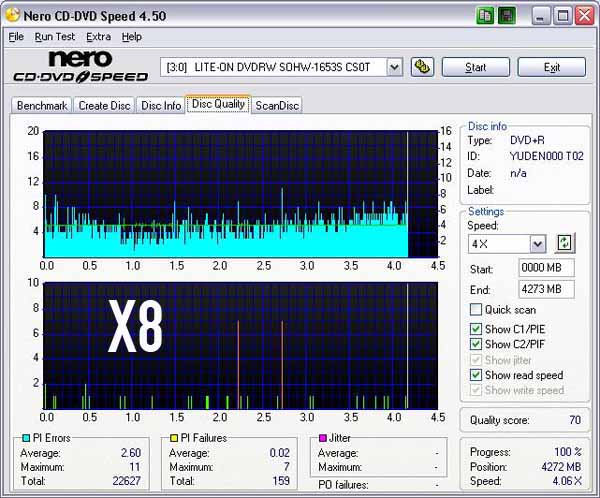Viewport: 600px width, 498px height.
Task: Click the drive options icon next to the drive selector
Action: [x=422, y=67]
